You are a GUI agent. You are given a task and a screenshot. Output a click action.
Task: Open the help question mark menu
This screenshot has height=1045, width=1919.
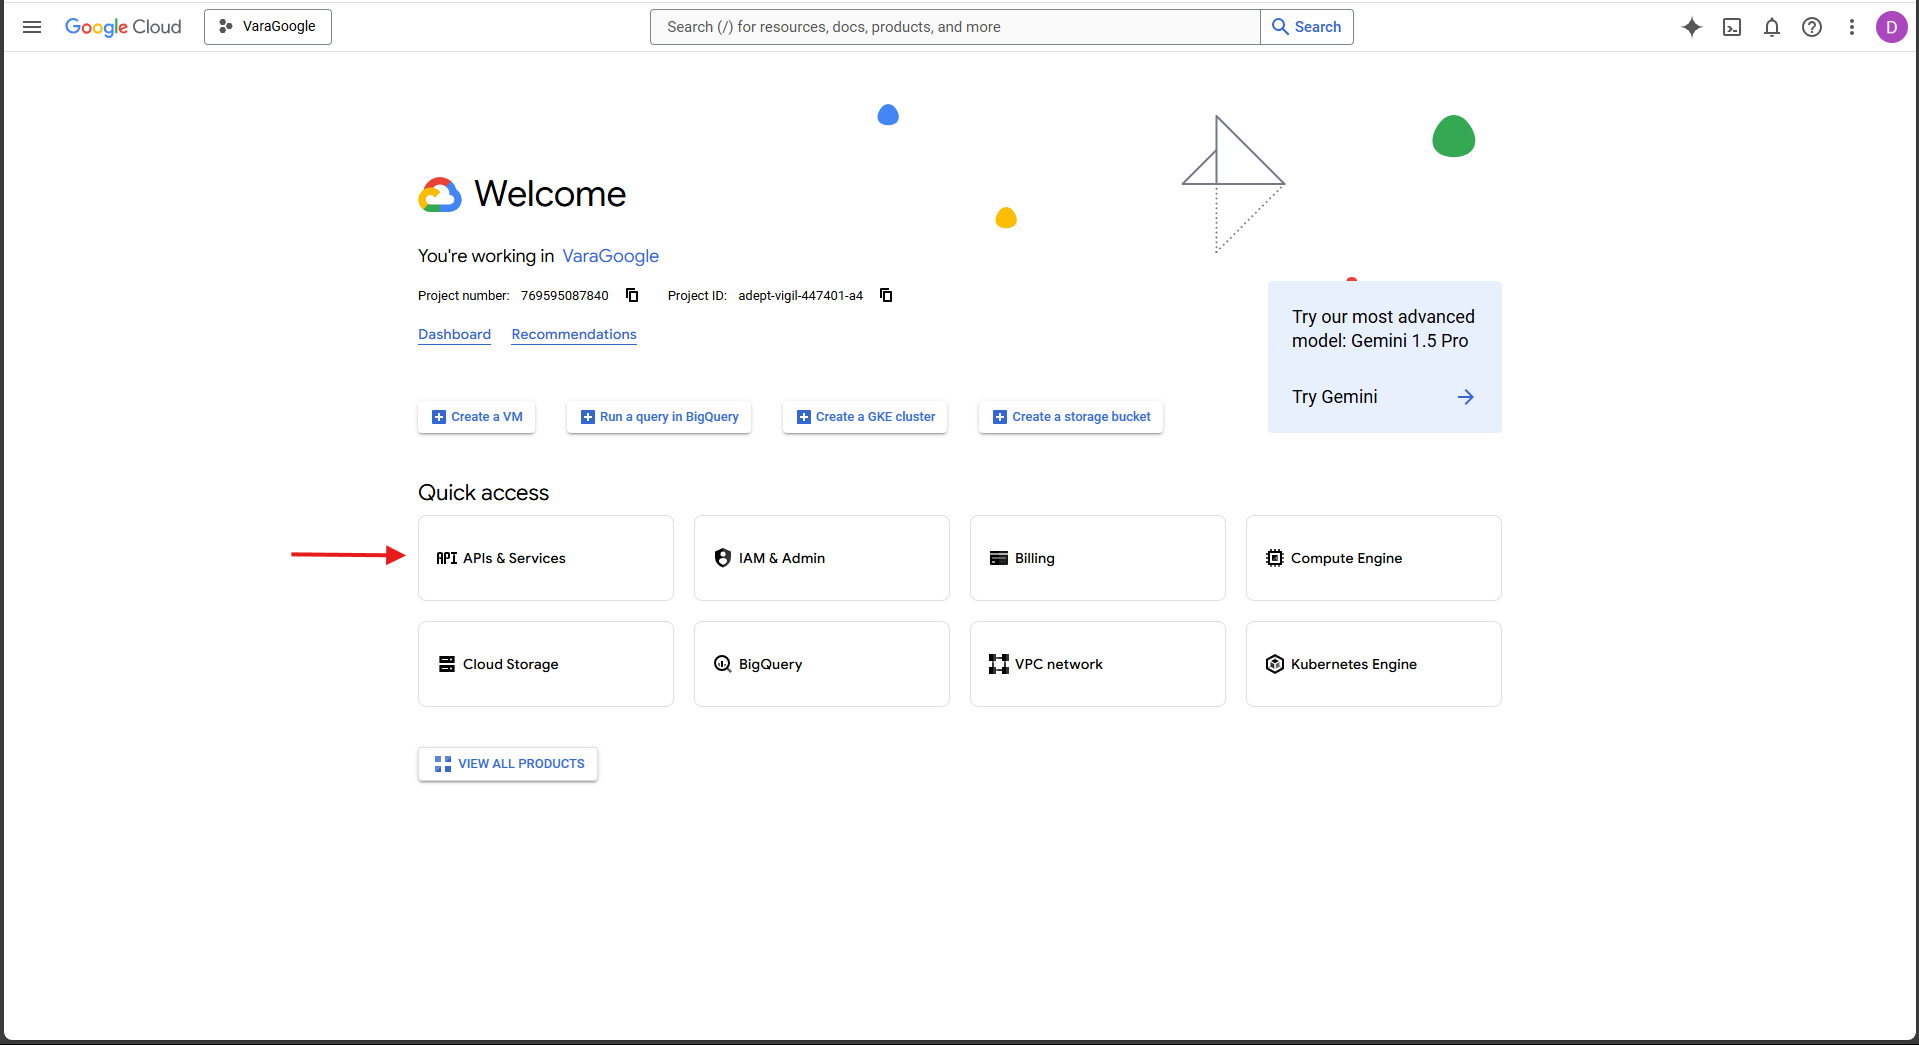(x=1812, y=27)
